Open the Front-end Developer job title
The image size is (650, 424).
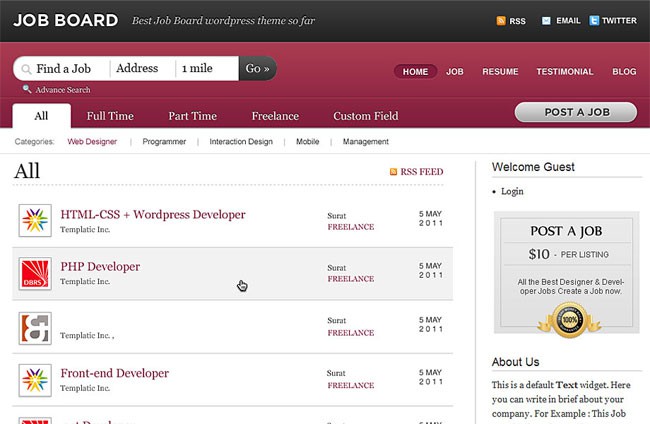[114, 373]
